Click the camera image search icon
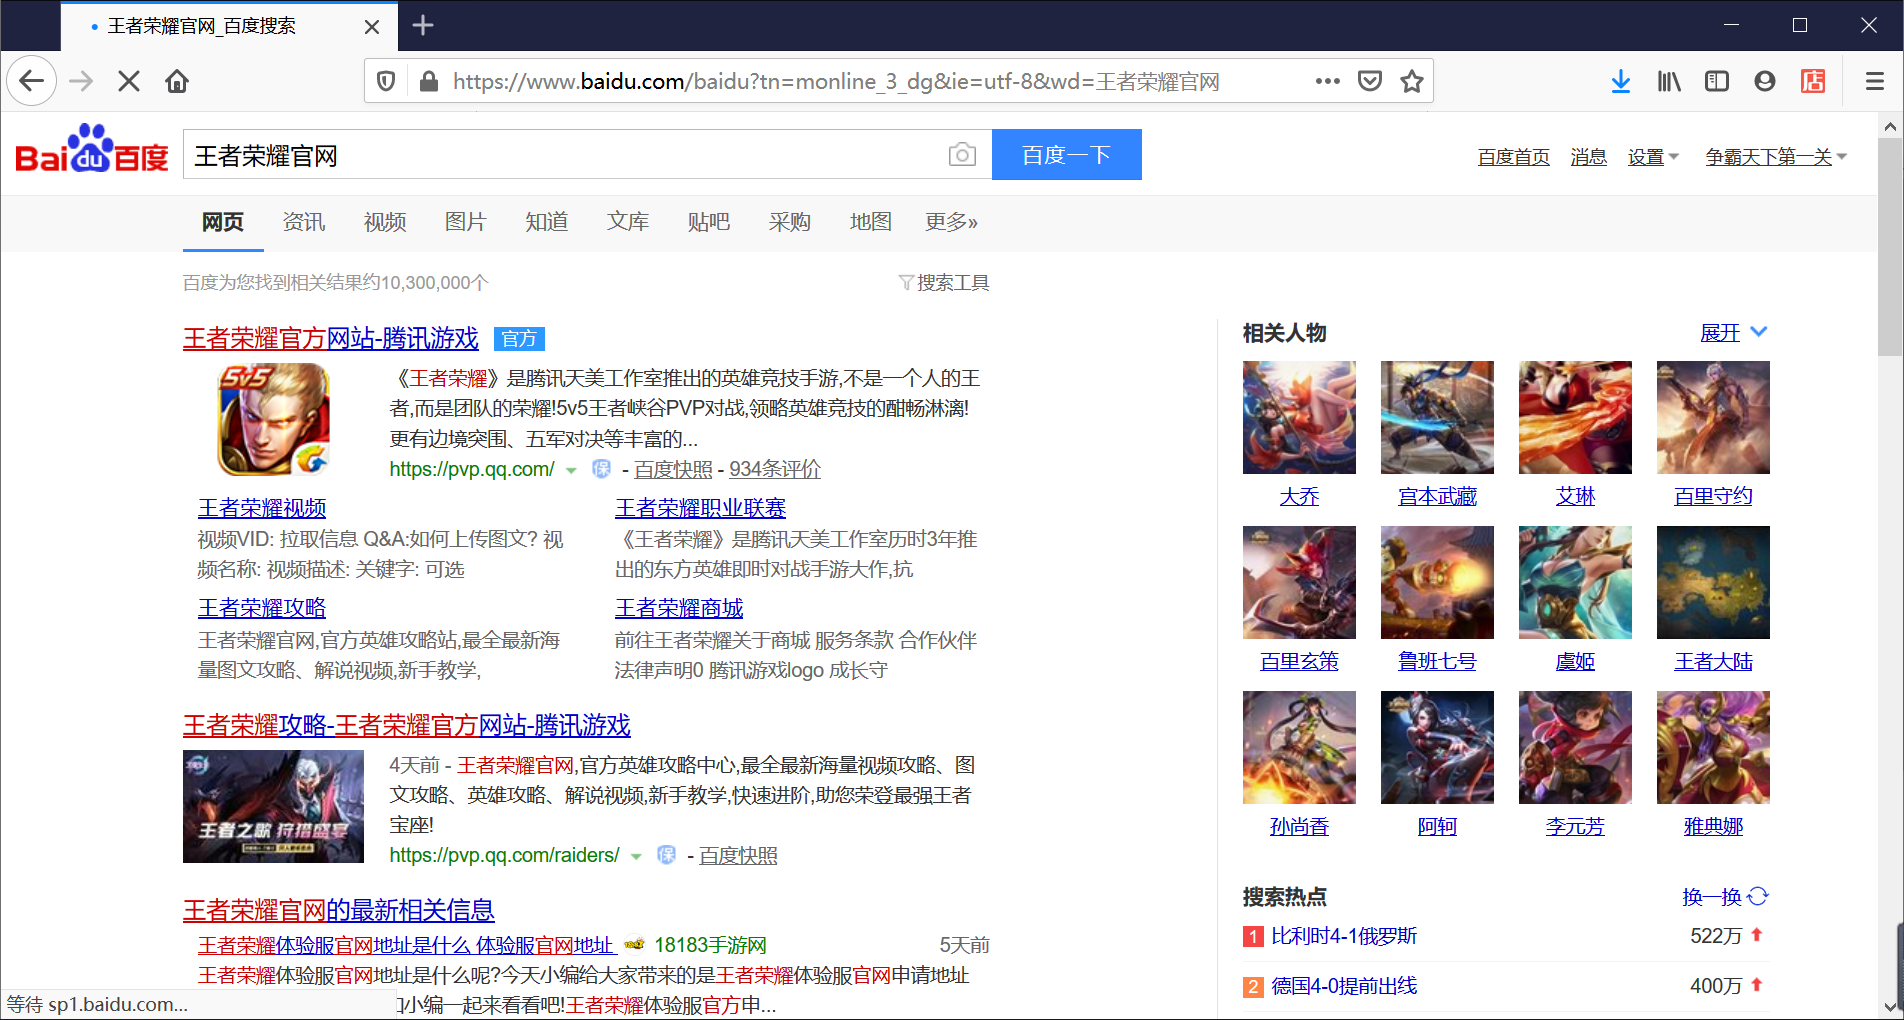This screenshot has width=1904, height=1020. tap(962, 154)
